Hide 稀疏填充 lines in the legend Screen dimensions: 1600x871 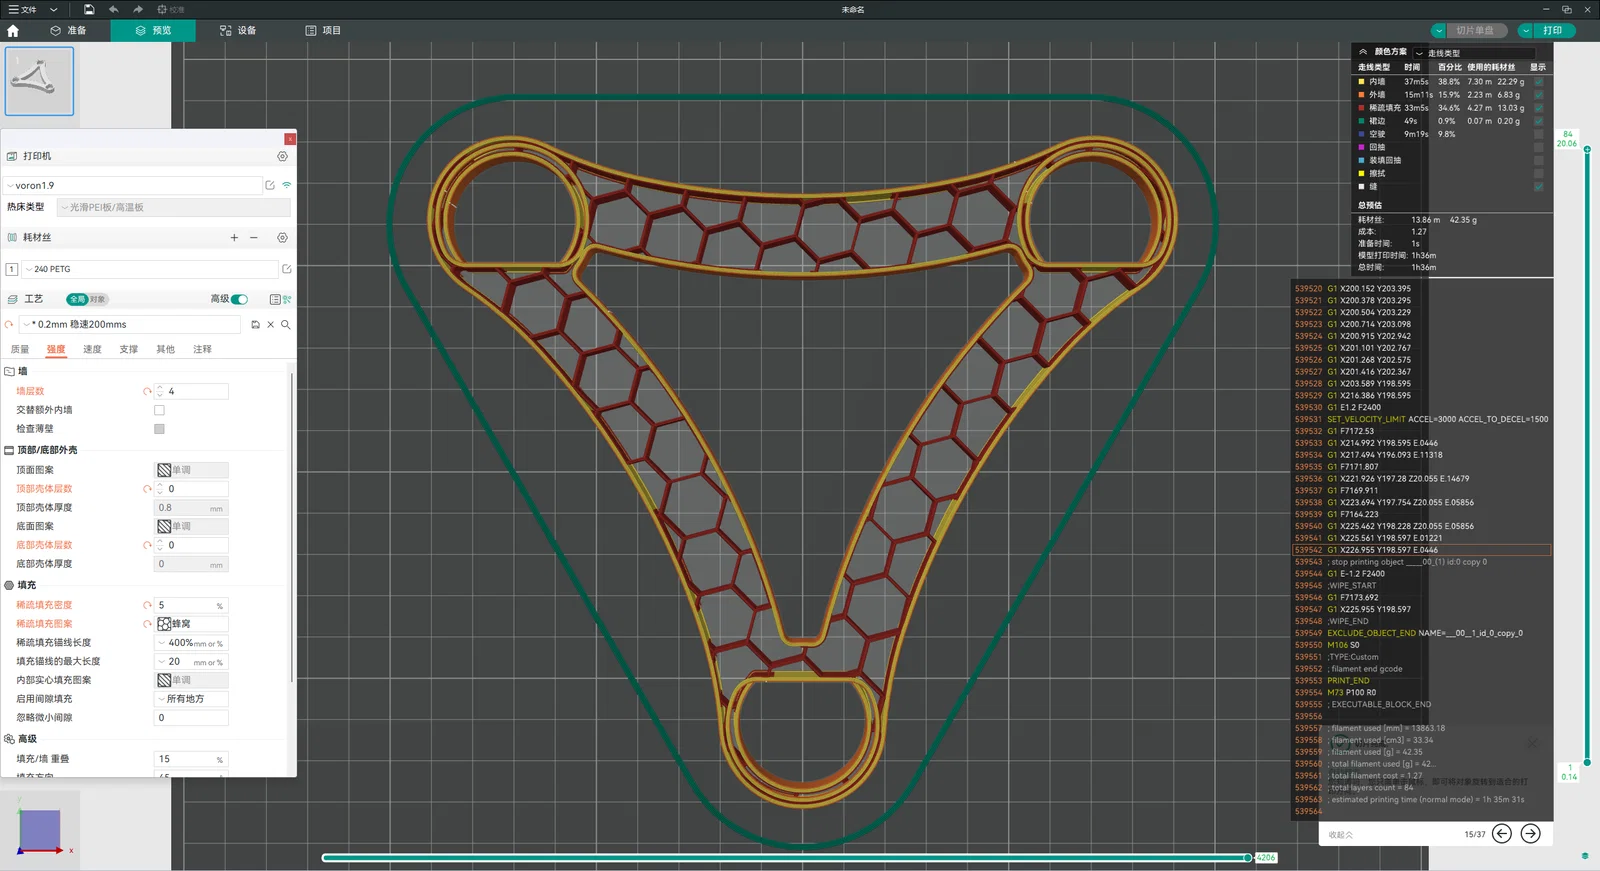click(x=1538, y=108)
